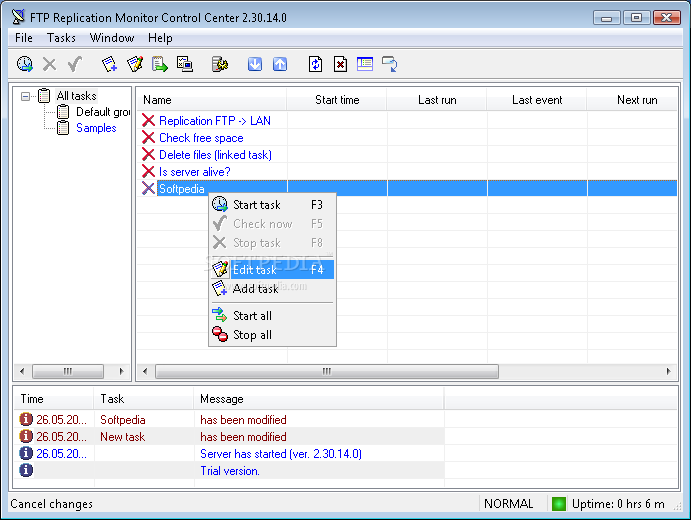Open the Window menu
The image size is (691, 520).
pos(112,38)
